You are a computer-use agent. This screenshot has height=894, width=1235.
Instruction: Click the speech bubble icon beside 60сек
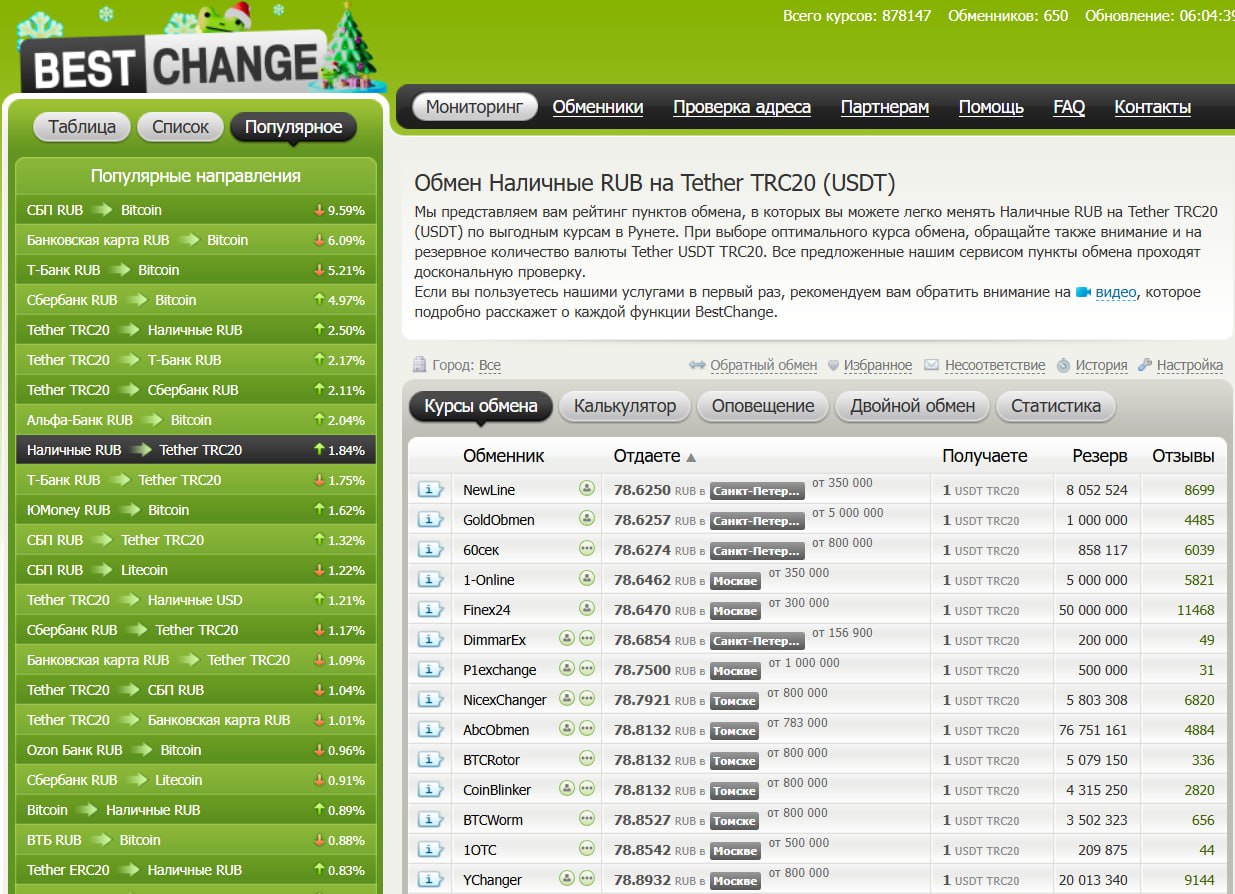[587, 550]
